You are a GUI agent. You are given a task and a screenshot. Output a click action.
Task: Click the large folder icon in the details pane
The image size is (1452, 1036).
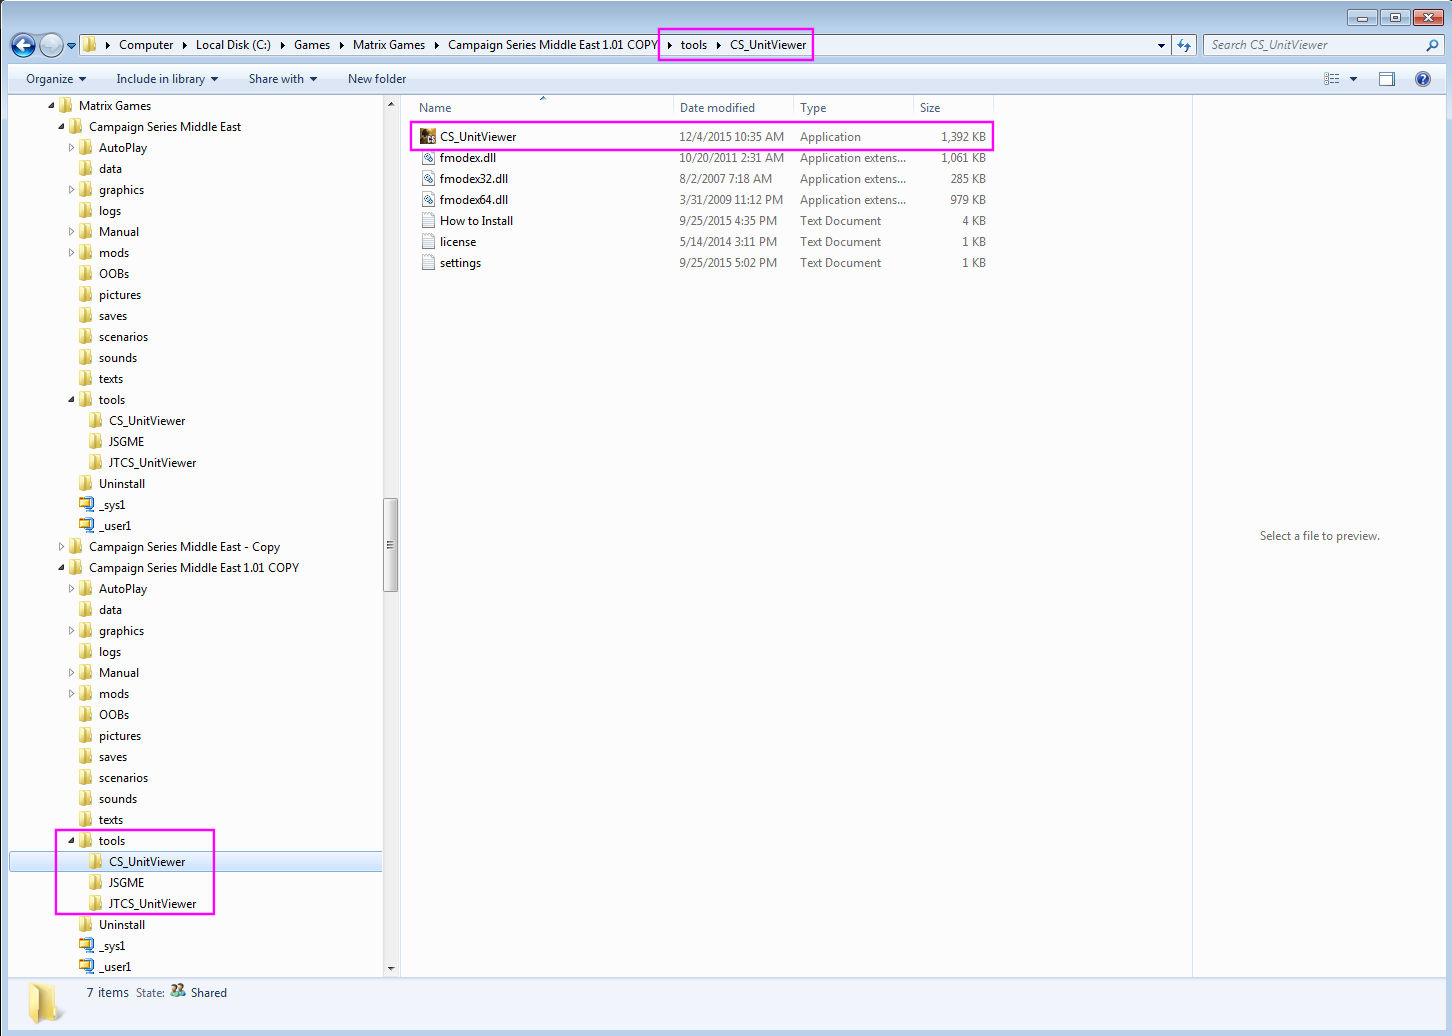(44, 1001)
